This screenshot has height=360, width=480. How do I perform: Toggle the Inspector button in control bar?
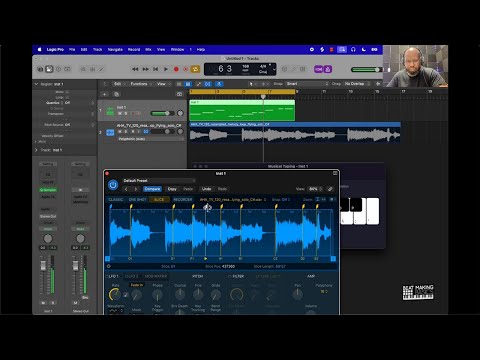pos(49,69)
